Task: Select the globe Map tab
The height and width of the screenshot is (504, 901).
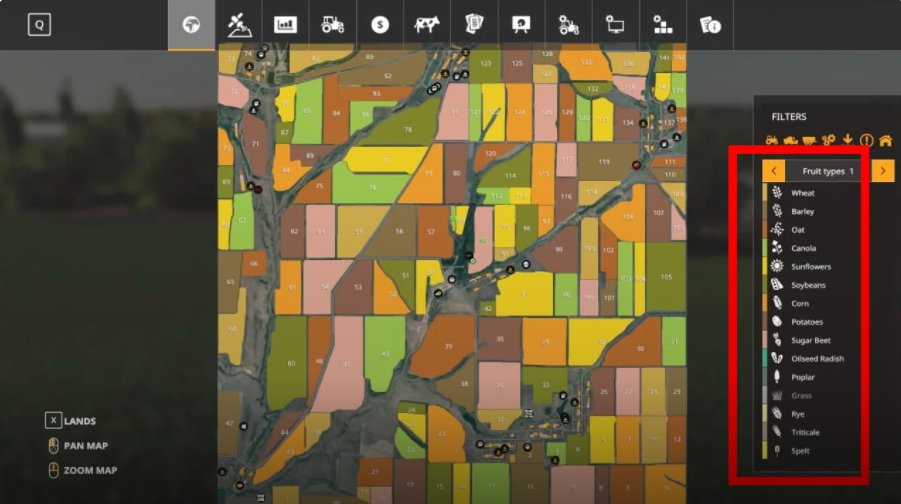Action: [191, 25]
